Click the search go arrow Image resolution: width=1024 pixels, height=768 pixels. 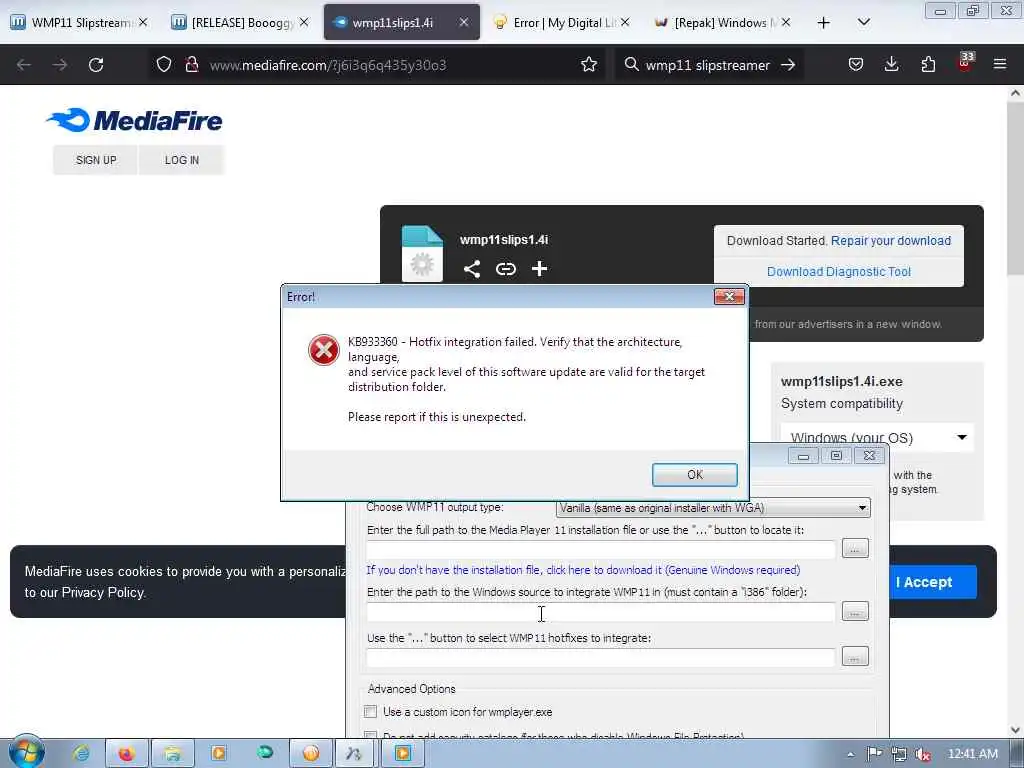click(788, 65)
